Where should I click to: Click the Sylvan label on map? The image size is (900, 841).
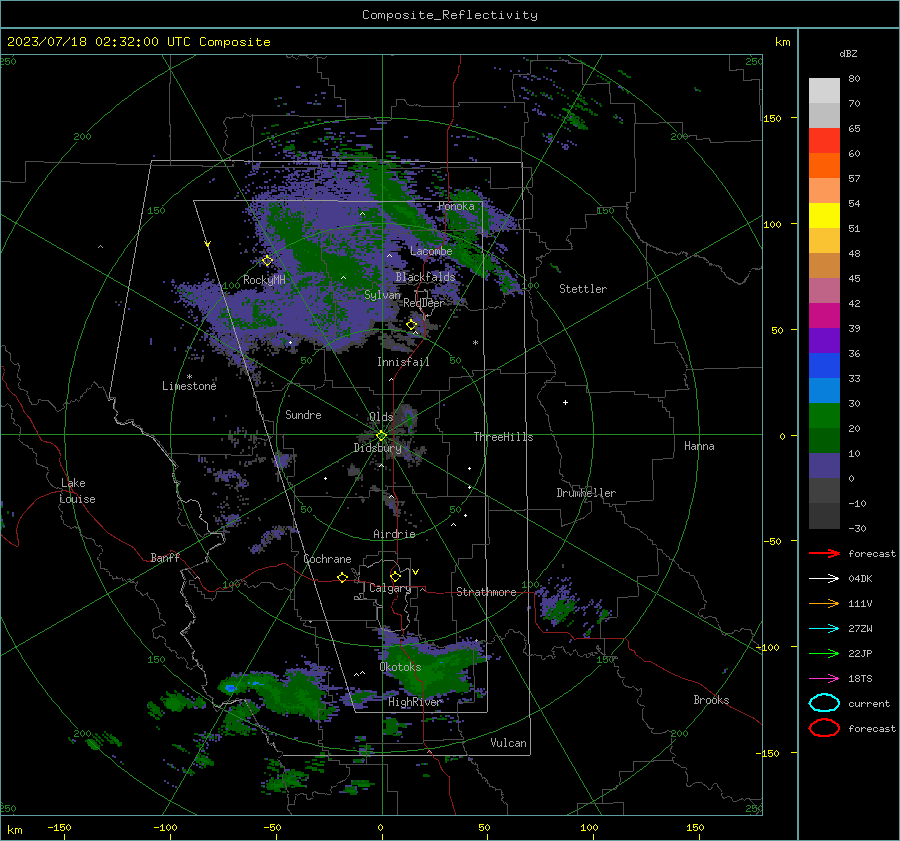tap(382, 295)
